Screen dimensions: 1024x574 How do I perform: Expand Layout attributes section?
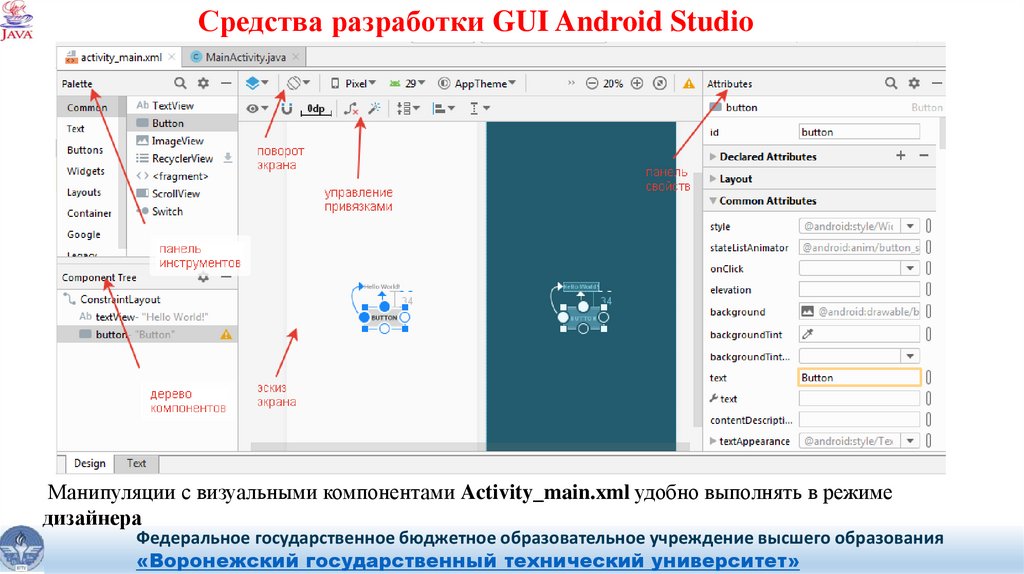pos(713,178)
